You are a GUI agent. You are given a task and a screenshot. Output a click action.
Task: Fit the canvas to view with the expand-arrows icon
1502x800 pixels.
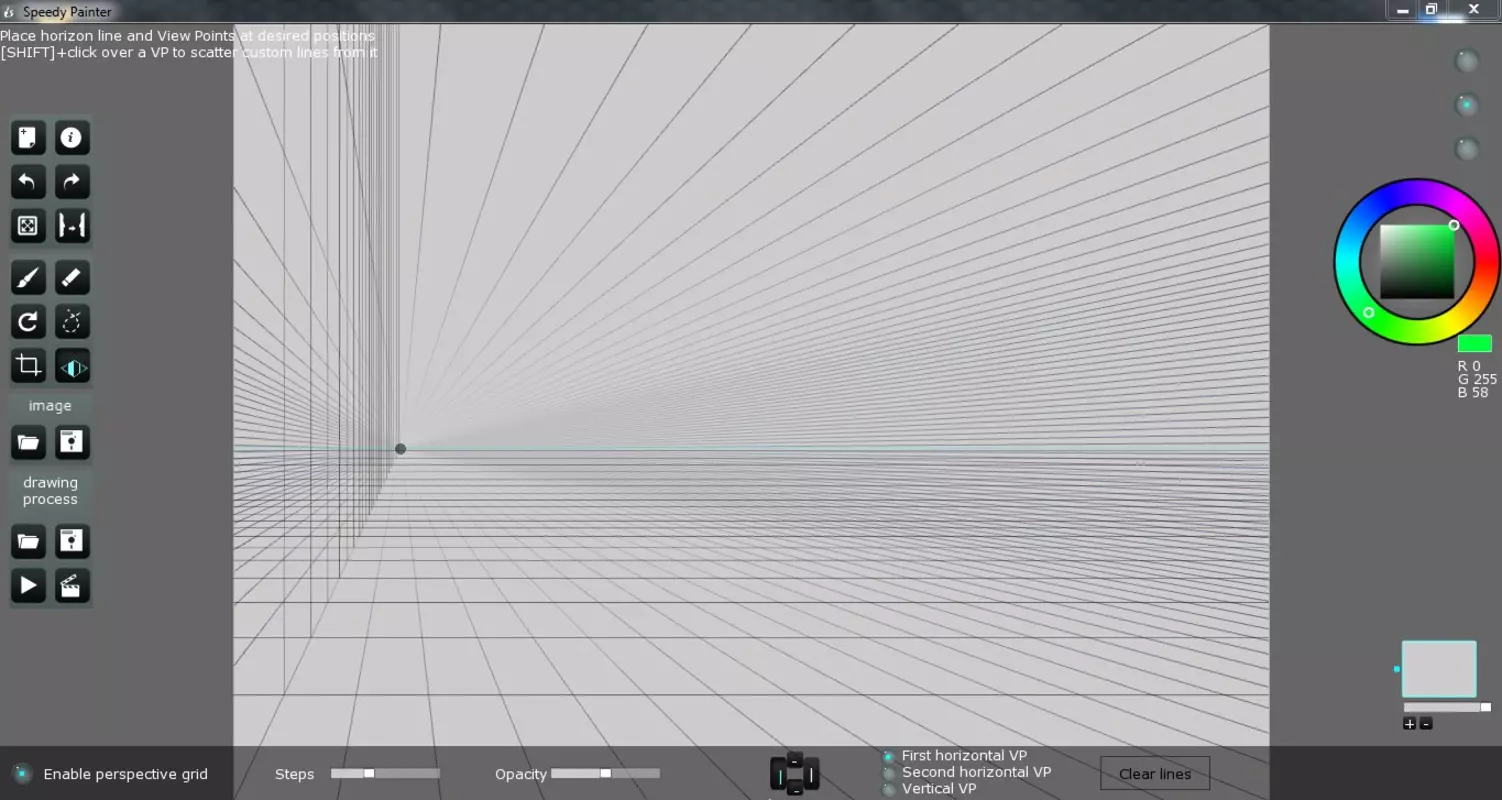click(x=28, y=226)
